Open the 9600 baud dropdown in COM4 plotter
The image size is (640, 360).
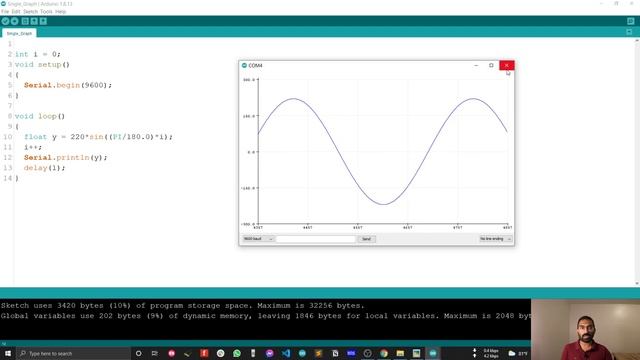click(258, 239)
